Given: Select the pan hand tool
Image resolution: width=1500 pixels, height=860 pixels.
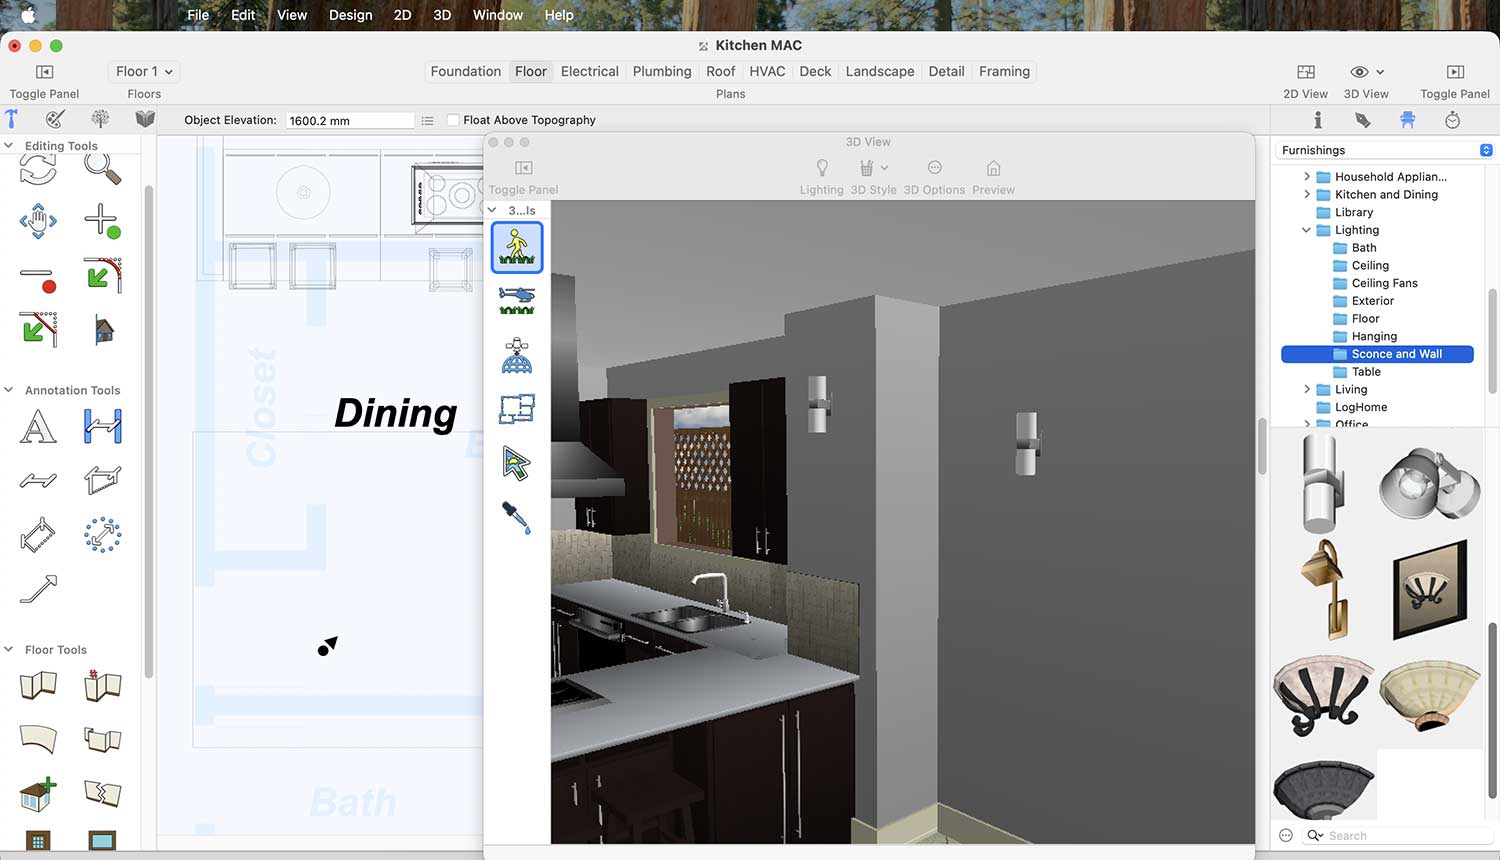Looking at the screenshot, I should (x=38, y=220).
